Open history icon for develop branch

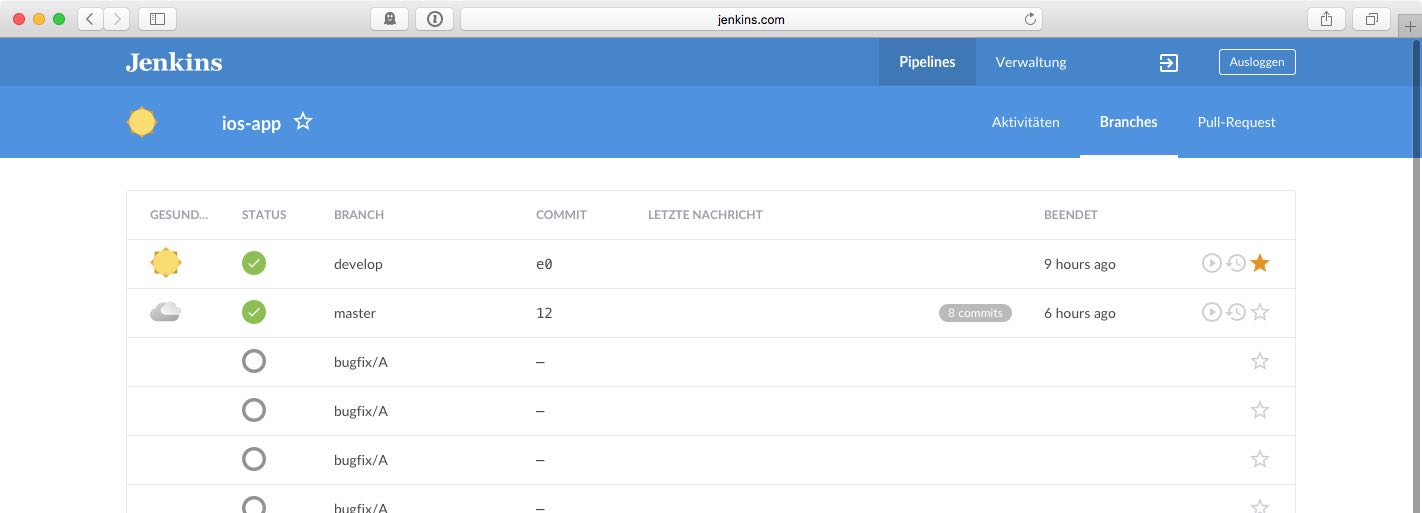coord(1236,263)
